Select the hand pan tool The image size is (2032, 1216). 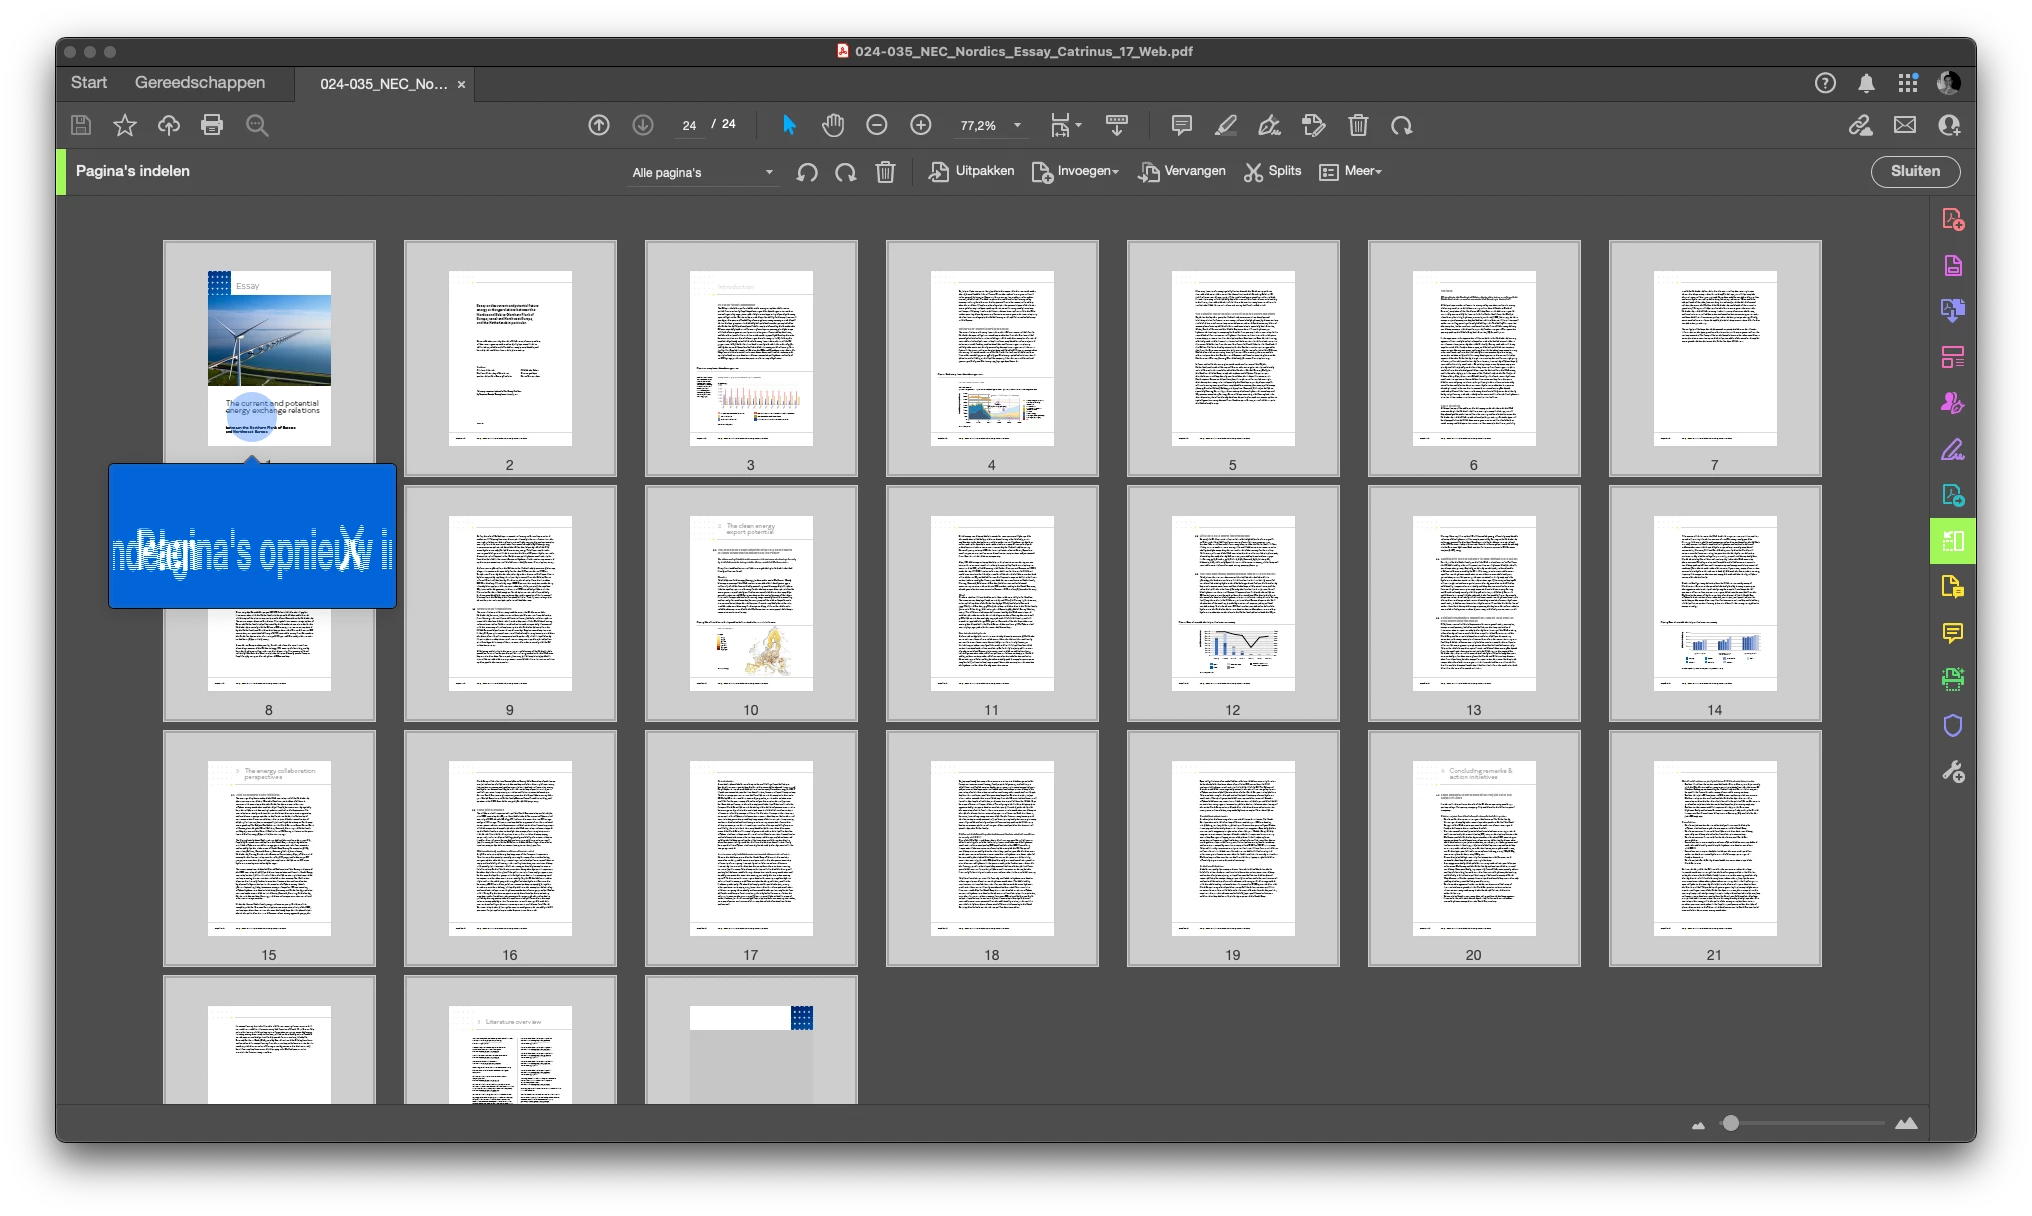832,125
